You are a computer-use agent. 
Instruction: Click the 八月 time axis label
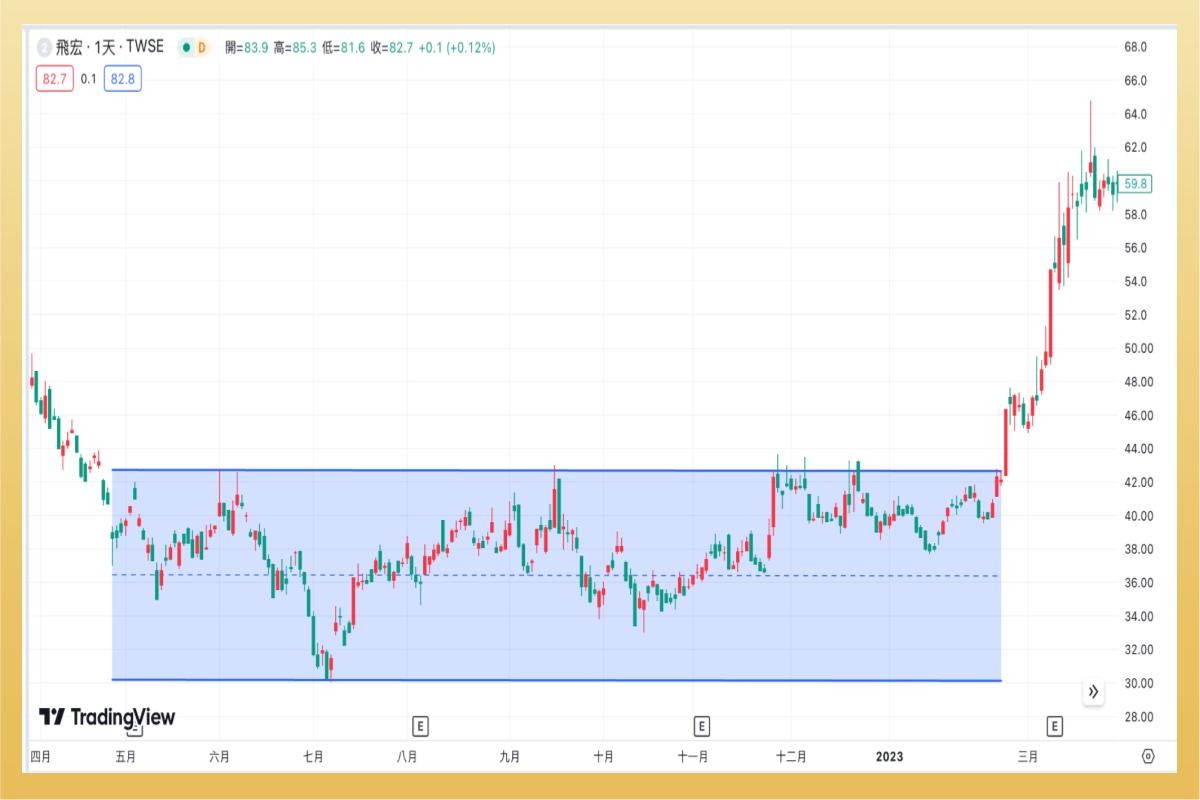(x=407, y=757)
